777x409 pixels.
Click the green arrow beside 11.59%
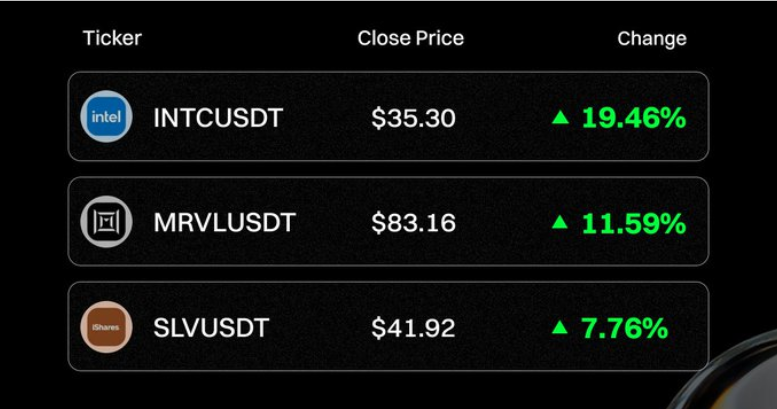(560, 222)
